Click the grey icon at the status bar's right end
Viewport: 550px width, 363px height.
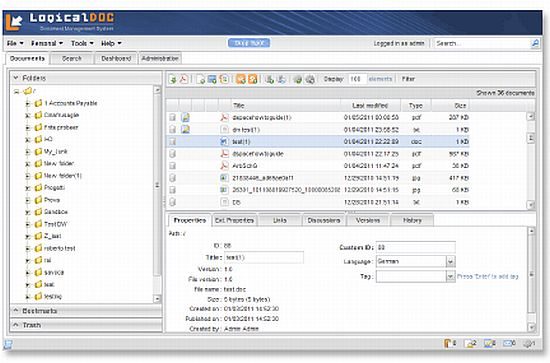pyautogui.click(x=528, y=344)
